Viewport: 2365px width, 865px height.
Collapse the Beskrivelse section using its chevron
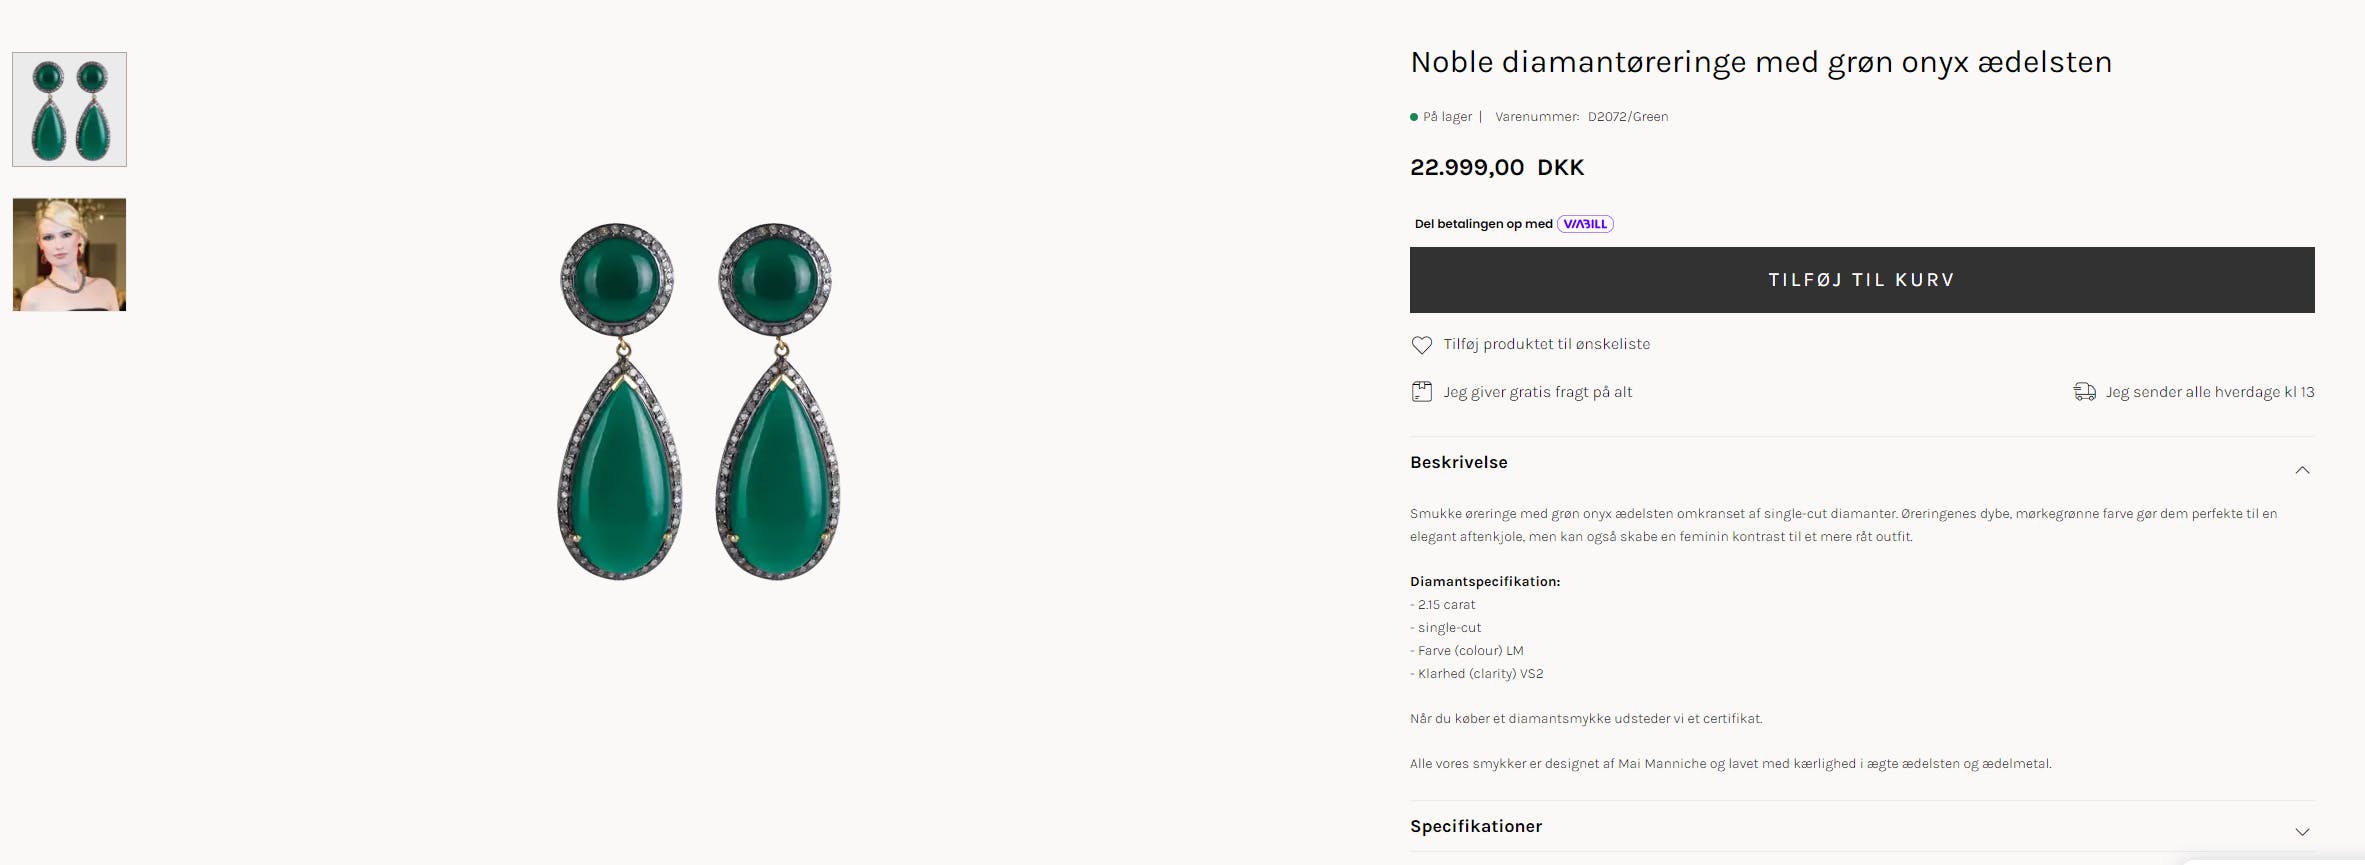pos(2302,470)
